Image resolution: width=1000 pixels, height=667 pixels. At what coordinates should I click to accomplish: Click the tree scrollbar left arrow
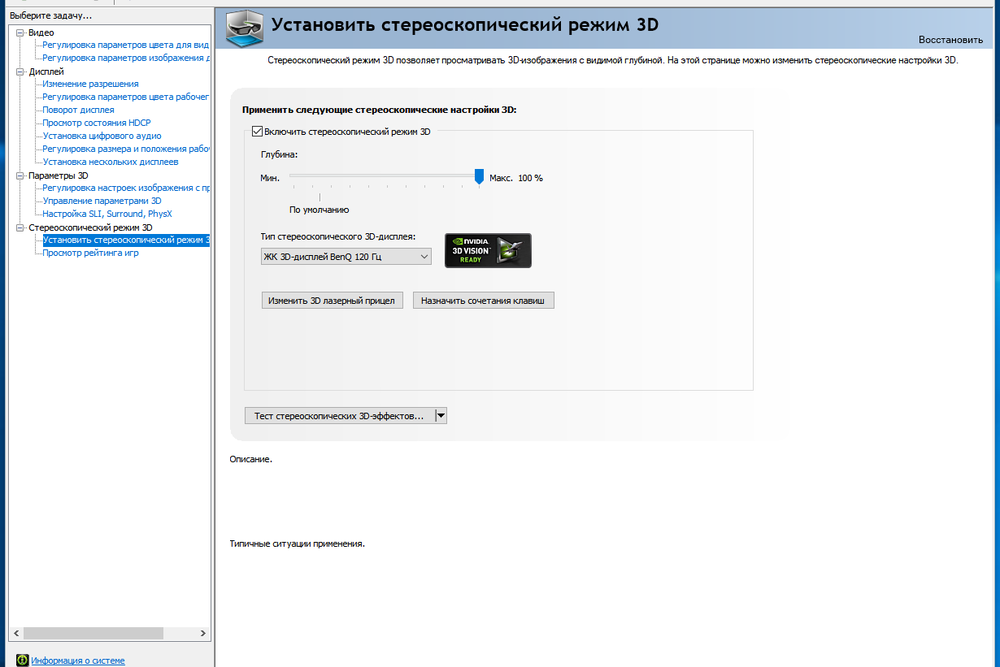pos(17,633)
